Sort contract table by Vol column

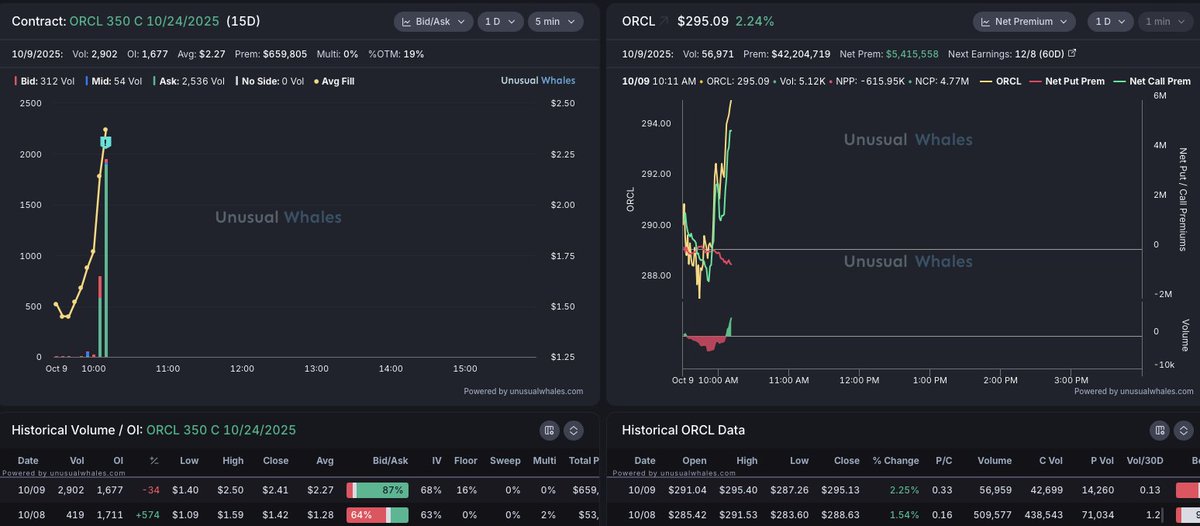point(76,461)
